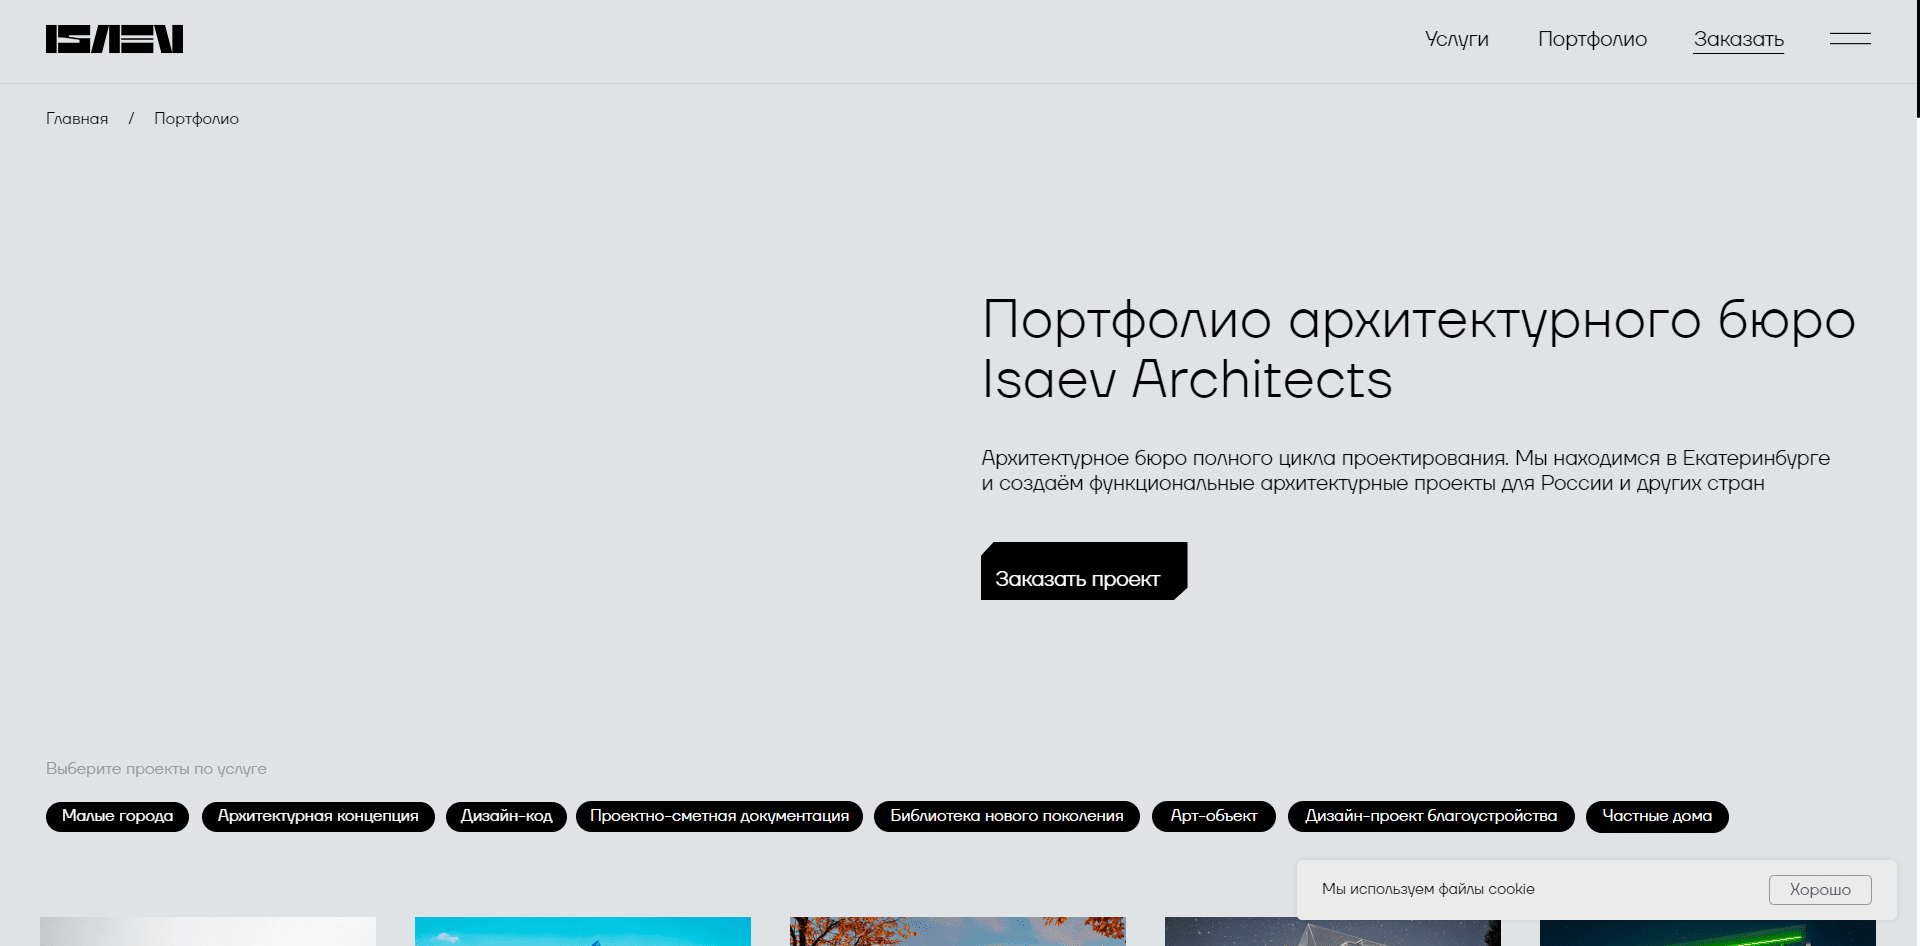Screen dimensions: 1920x946
Task: Select the Проектно-сметная документация filter
Action: pos(719,816)
